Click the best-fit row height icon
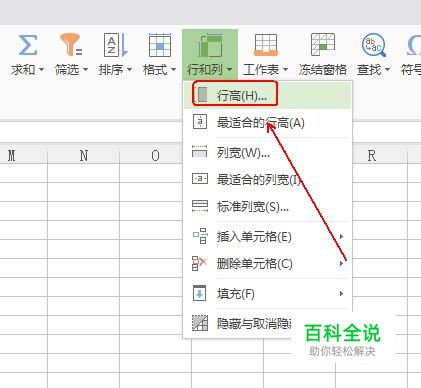This screenshot has height=388, width=421. pyautogui.click(x=200, y=122)
